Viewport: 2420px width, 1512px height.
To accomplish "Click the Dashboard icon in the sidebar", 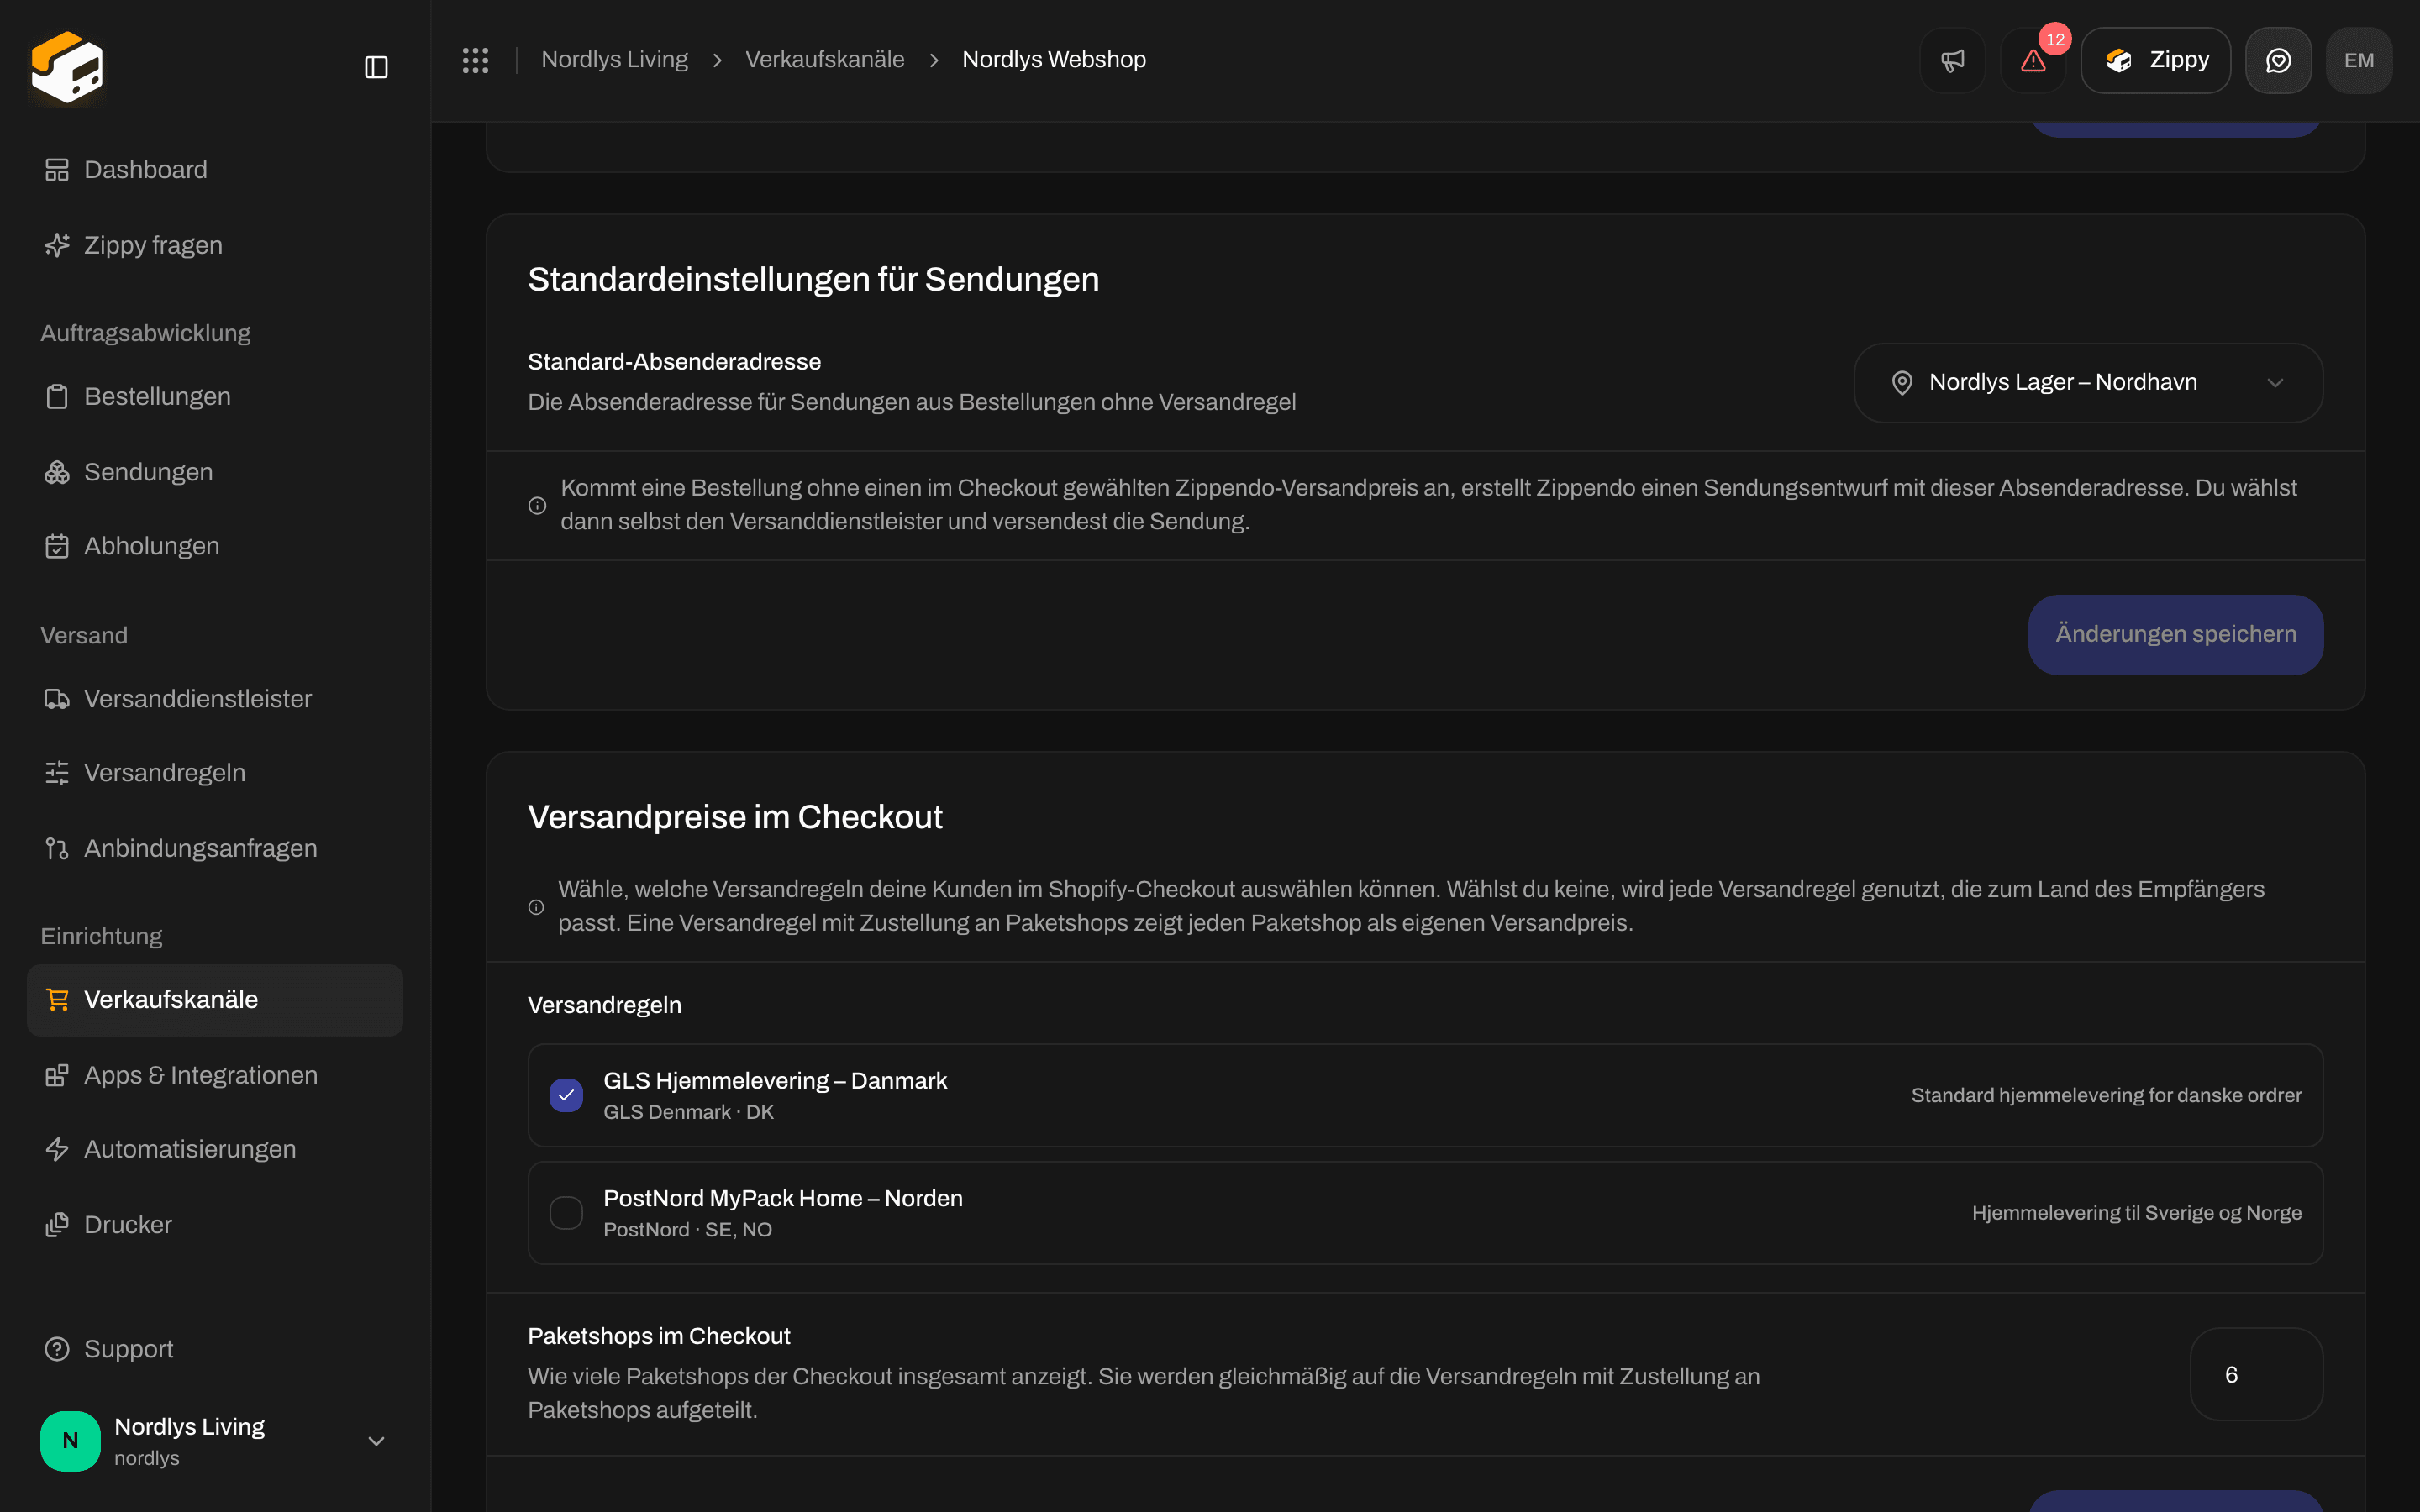I will click(57, 170).
